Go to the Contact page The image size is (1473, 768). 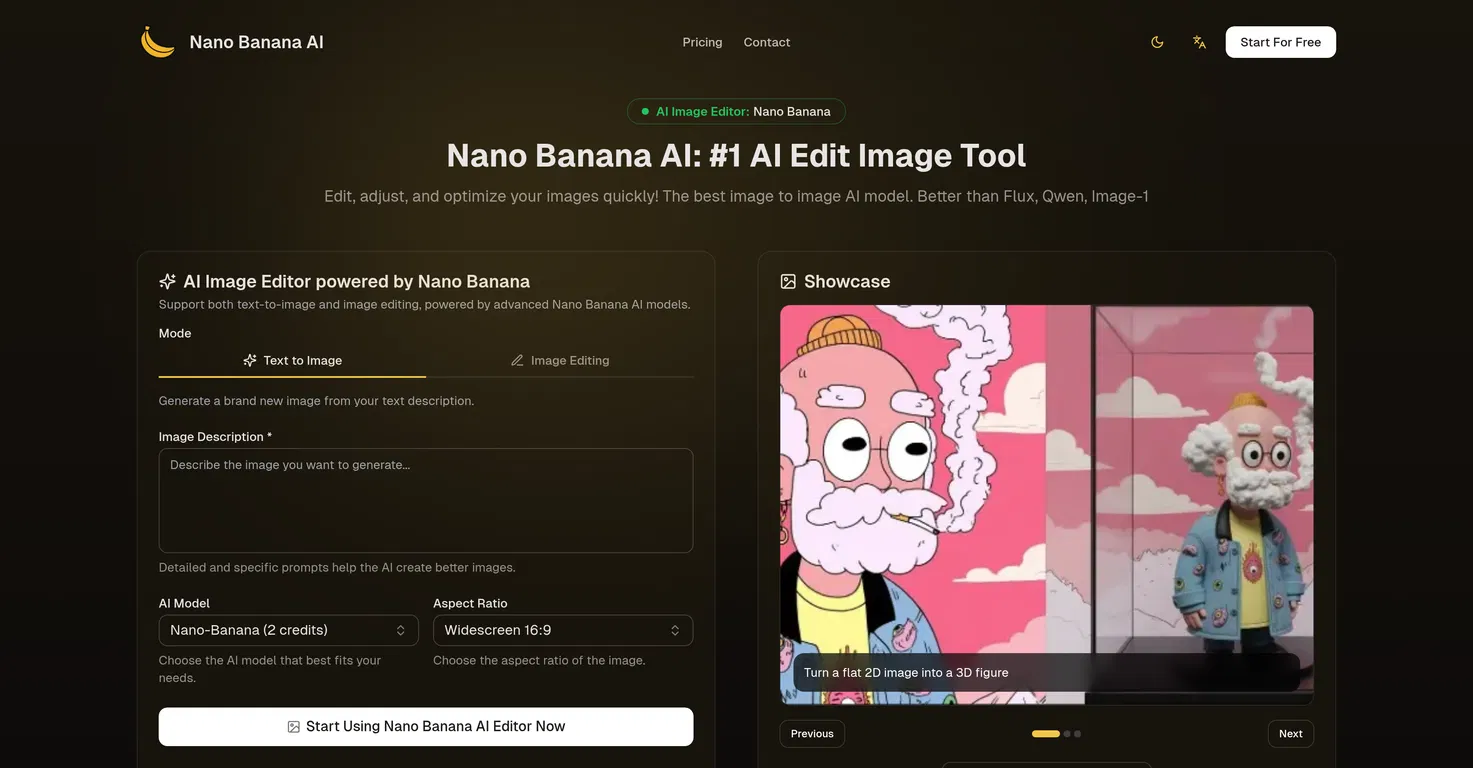pos(767,42)
